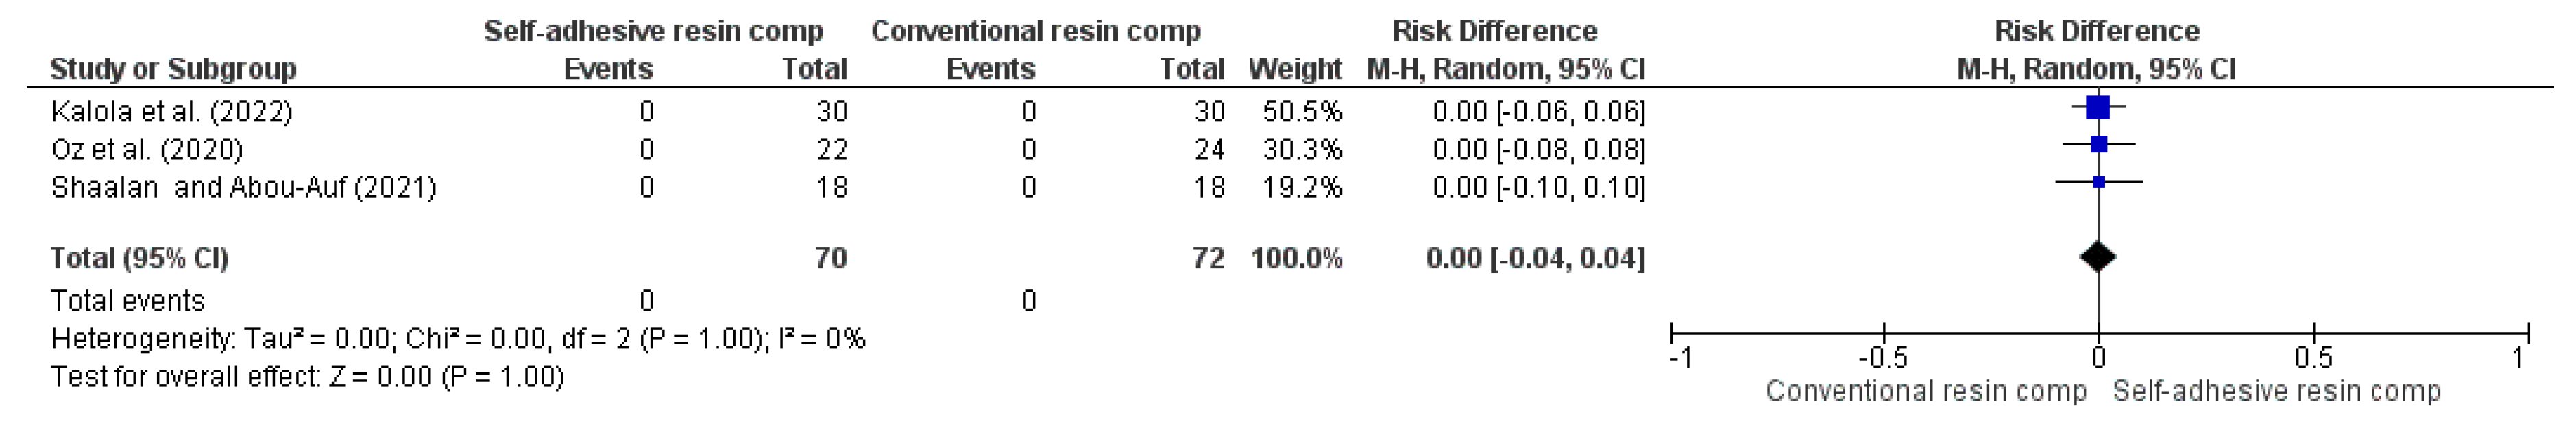Click the 50.5% weight value
Screen dimensions: 2576x428
coord(1302,111)
